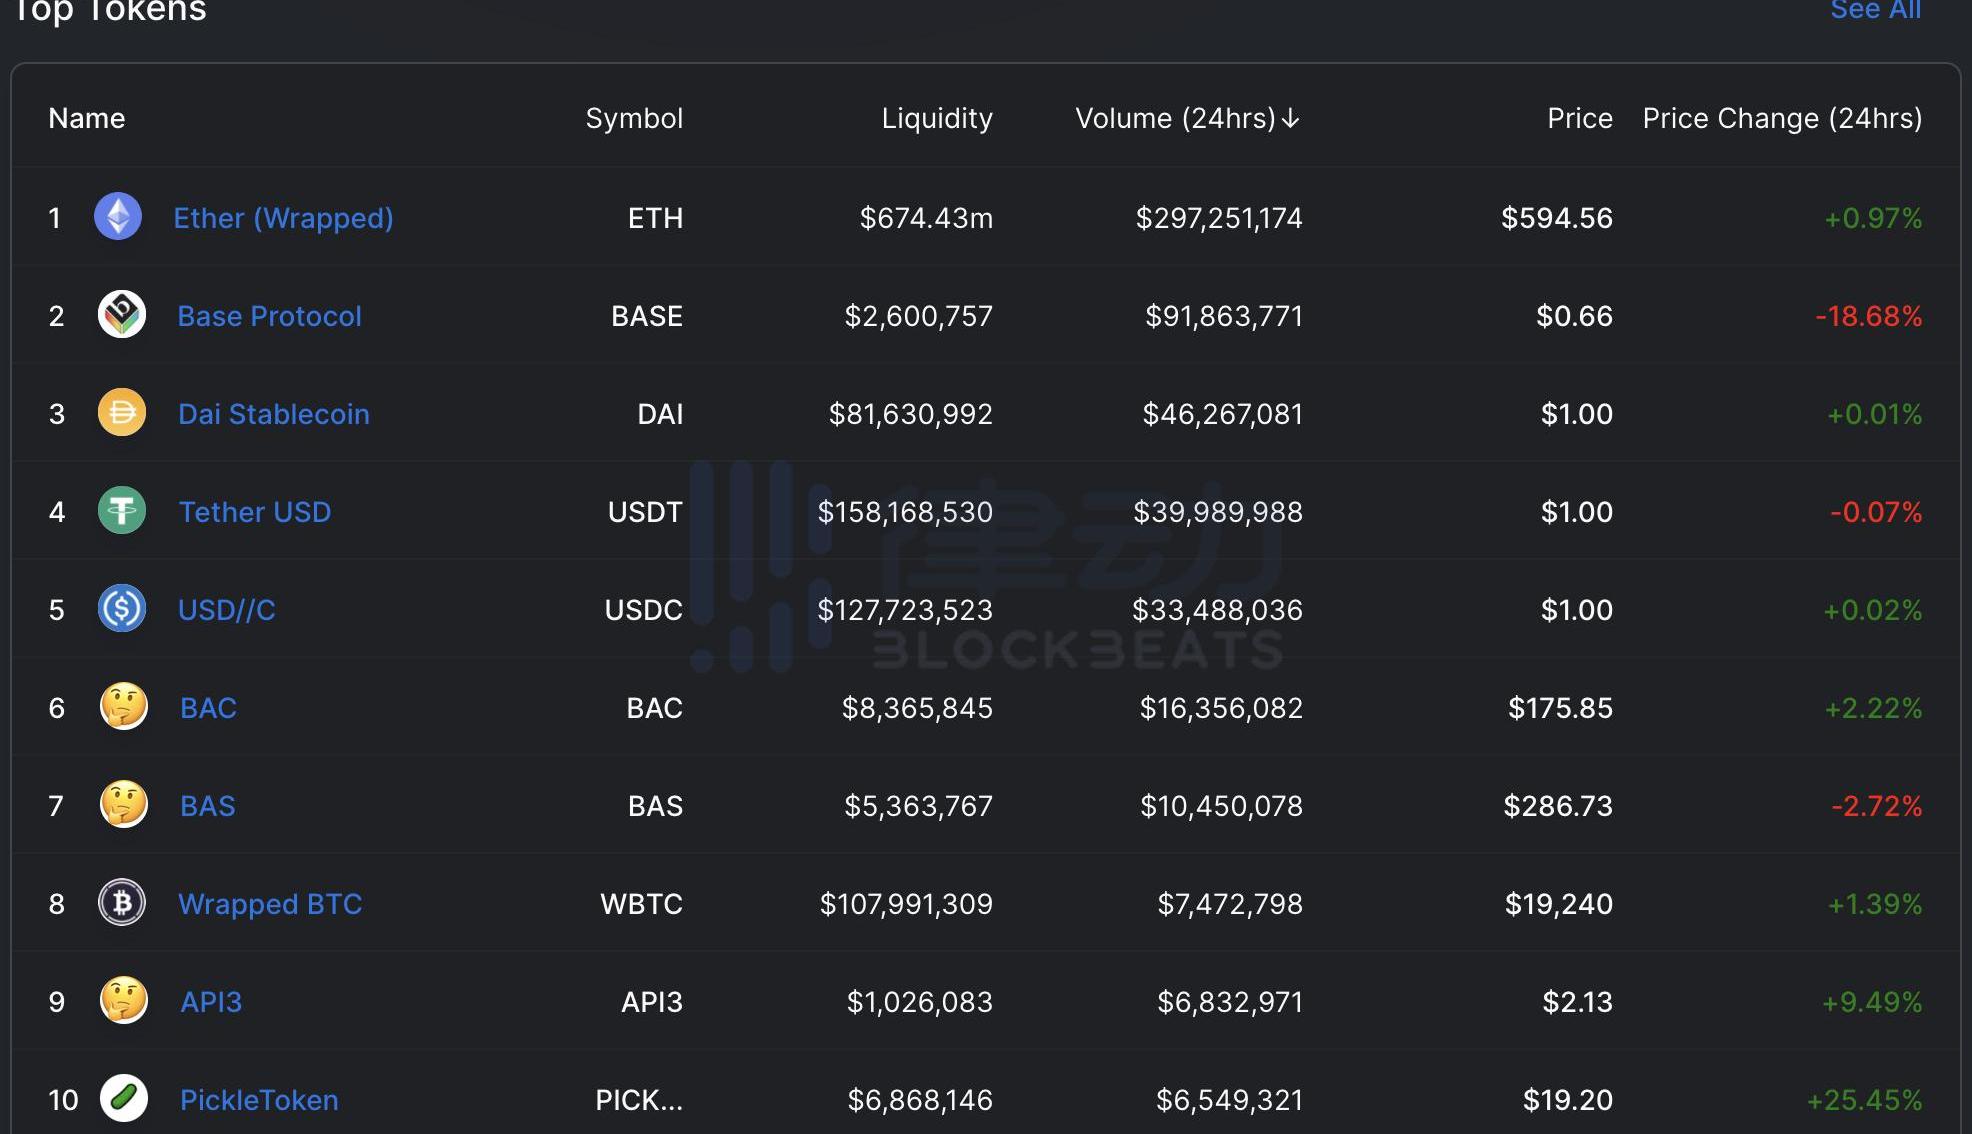Click BAS volume $10,450,078

coord(1221,806)
